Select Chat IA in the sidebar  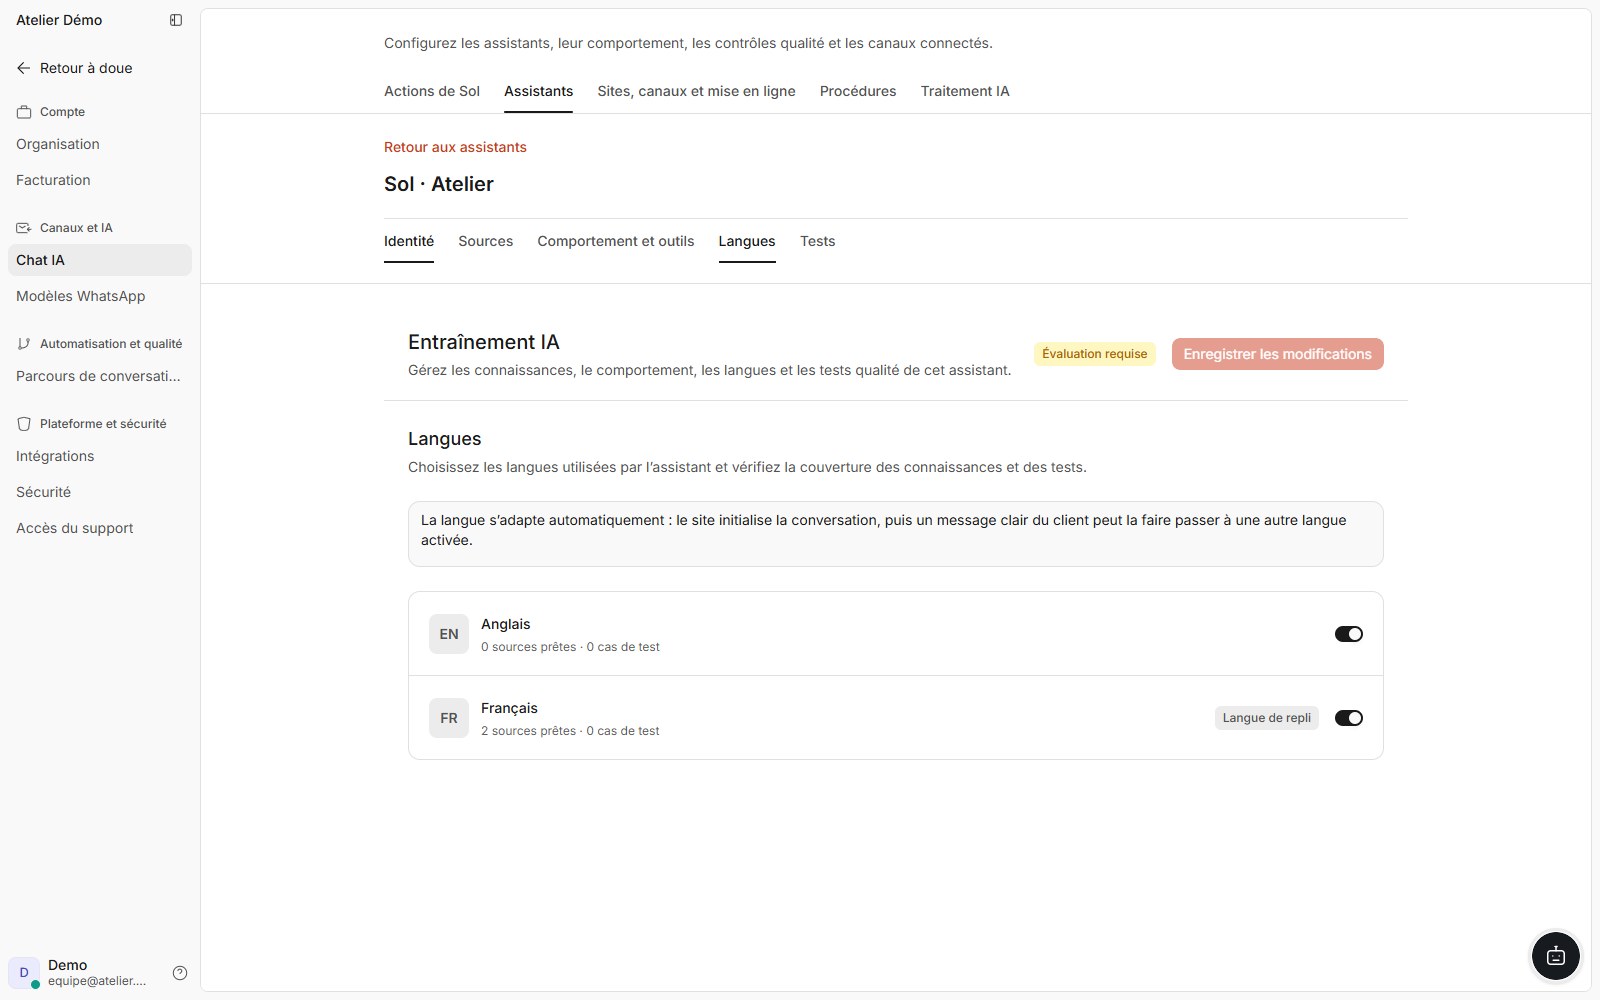point(100,260)
